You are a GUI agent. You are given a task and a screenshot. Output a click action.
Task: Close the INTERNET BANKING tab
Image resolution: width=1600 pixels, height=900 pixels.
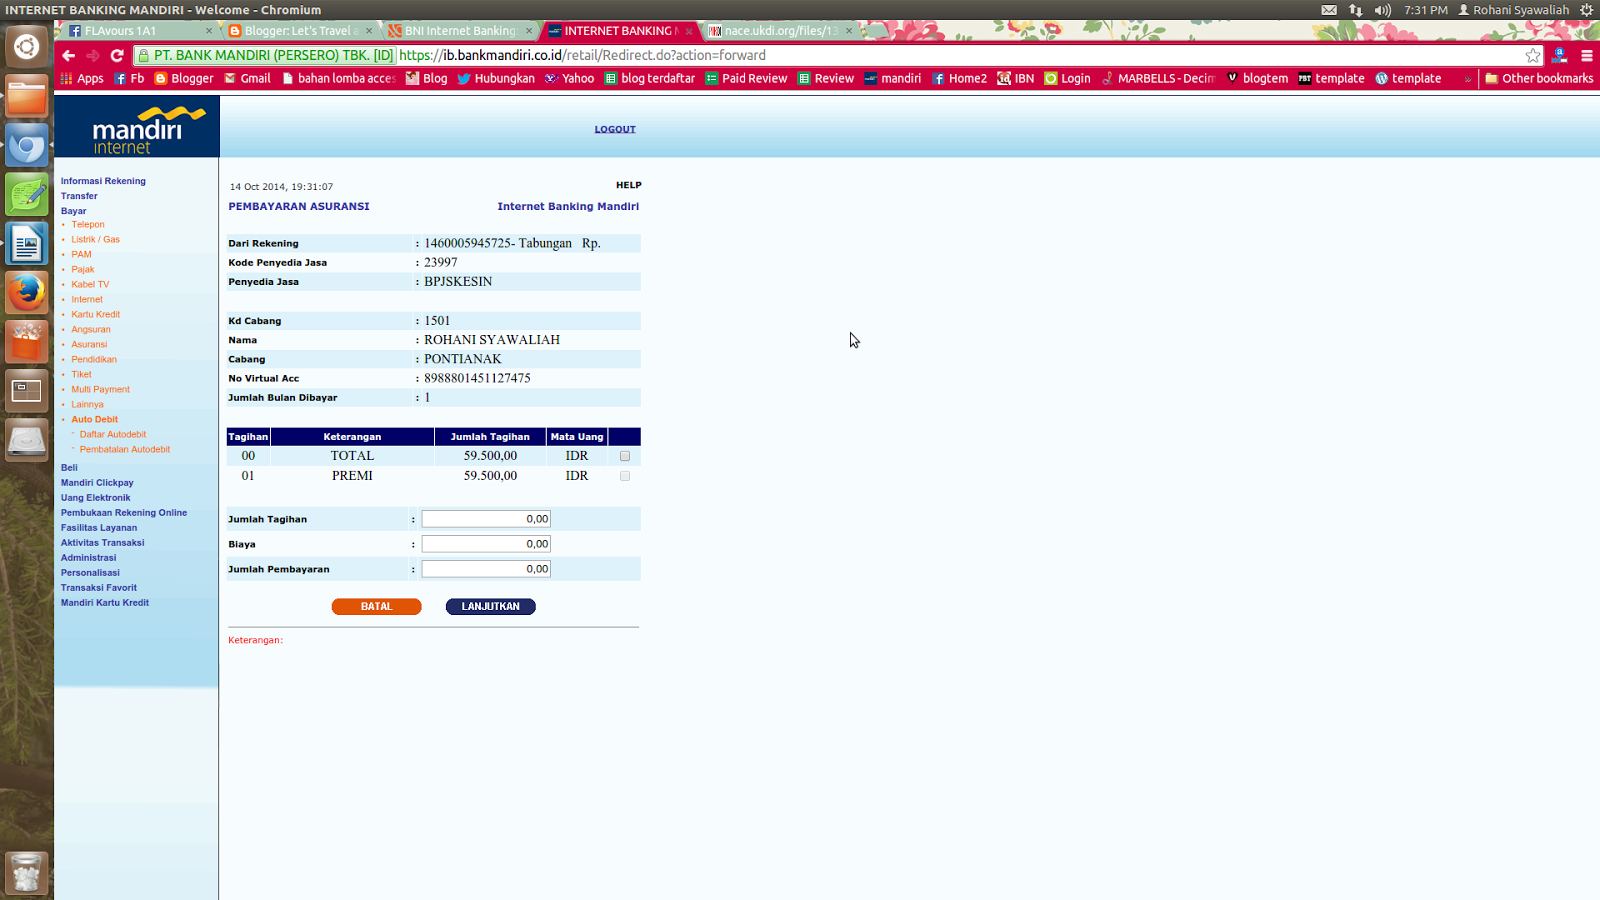689,31
